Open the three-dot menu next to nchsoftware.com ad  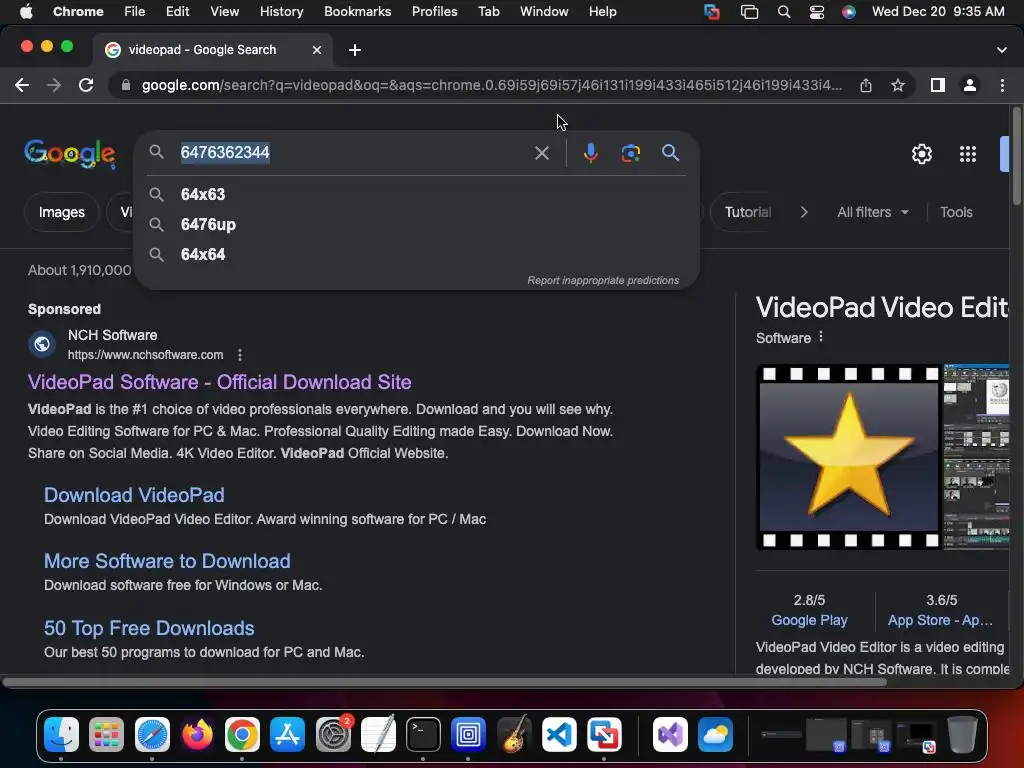point(240,355)
